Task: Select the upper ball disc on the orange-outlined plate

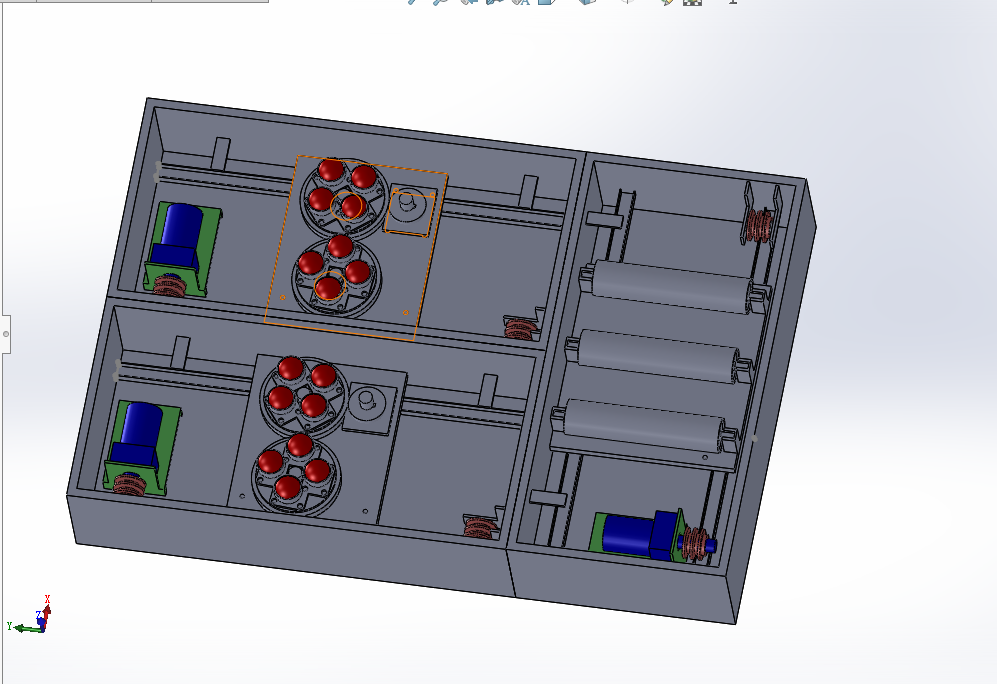Action: (x=344, y=196)
